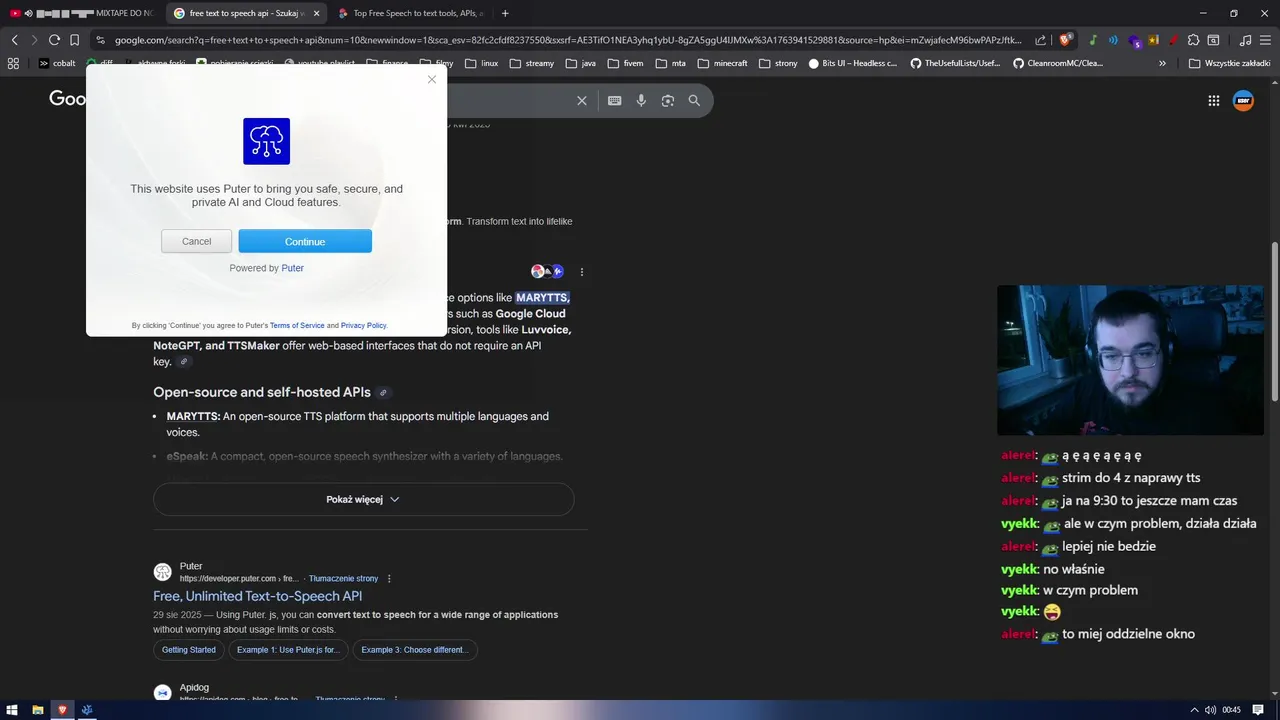Screen dimensions: 1280x720
Task: Click Continue in the Puter dialog
Action: [305, 241]
